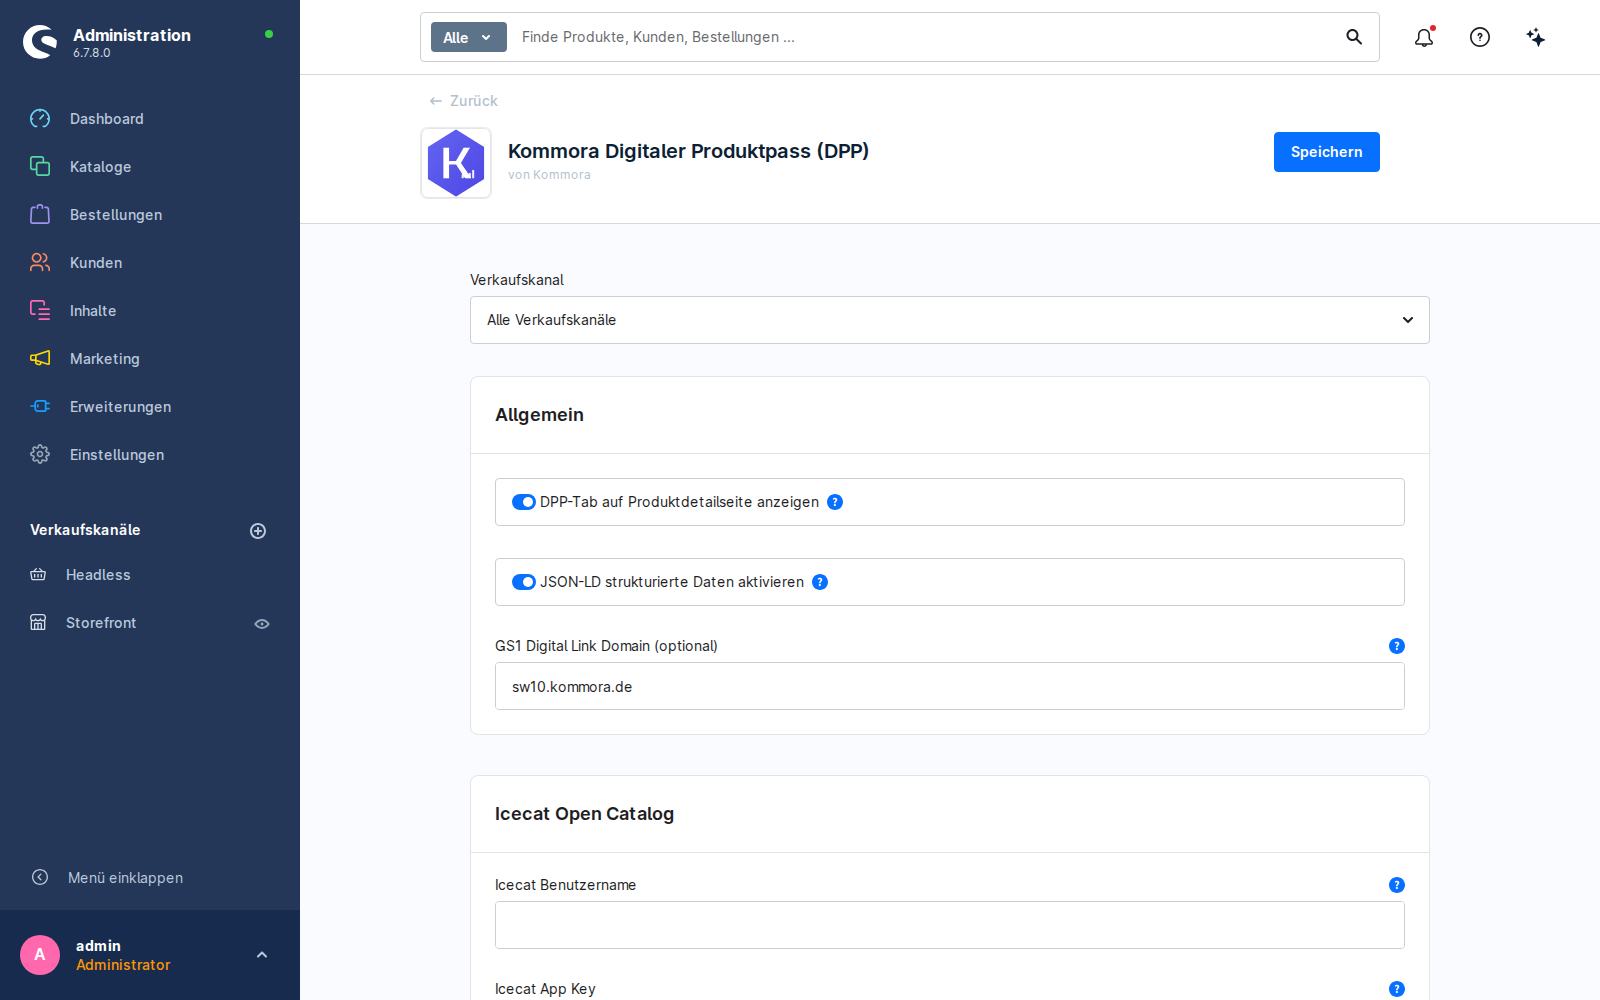The width and height of the screenshot is (1600, 1000).
Task: Click the Marketing megaphone icon
Action: tap(40, 359)
